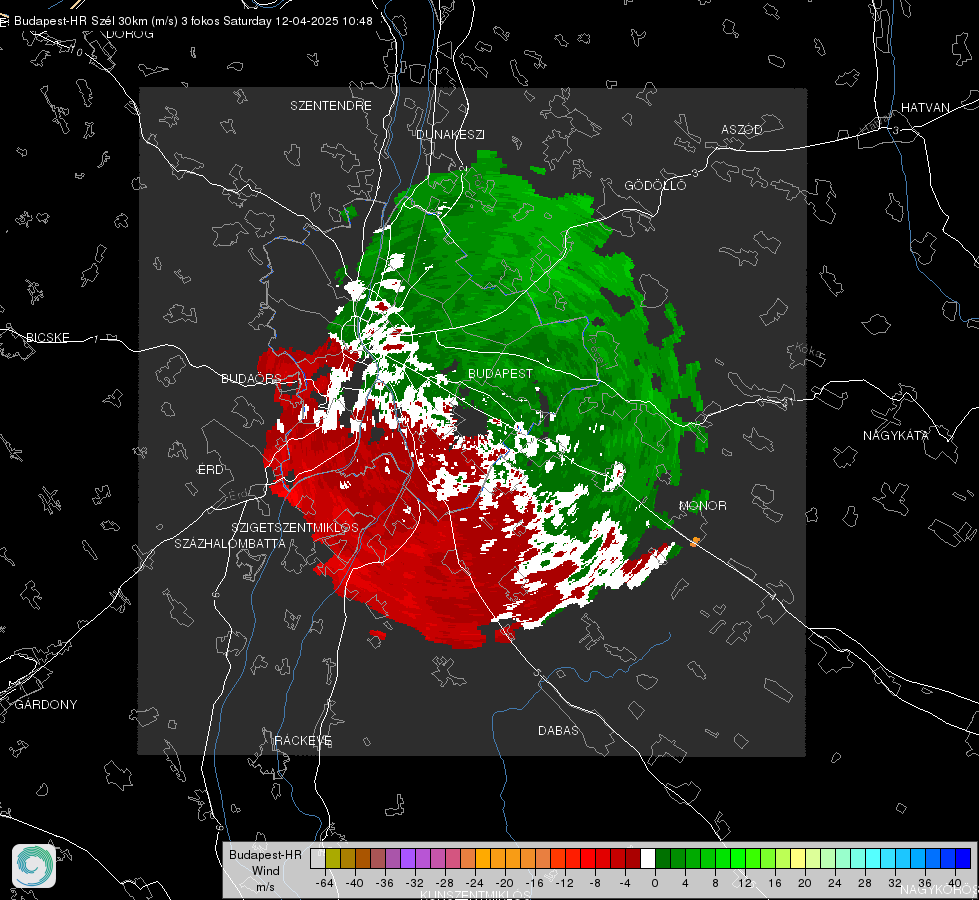Click the SZIGETSZENTMIKLÓS town label
The width and height of the screenshot is (979, 900).
(295, 528)
